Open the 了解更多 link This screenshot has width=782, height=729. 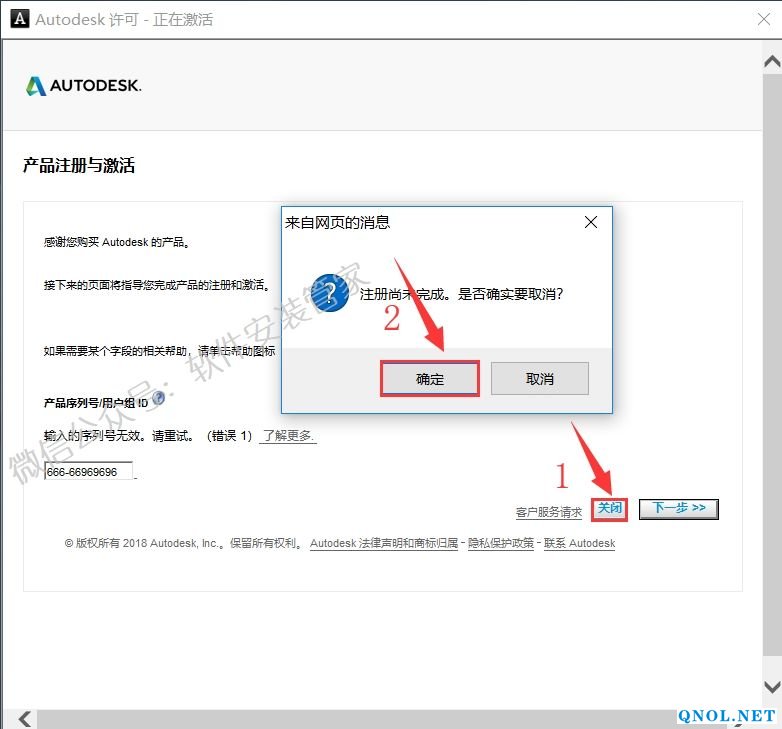(x=288, y=436)
